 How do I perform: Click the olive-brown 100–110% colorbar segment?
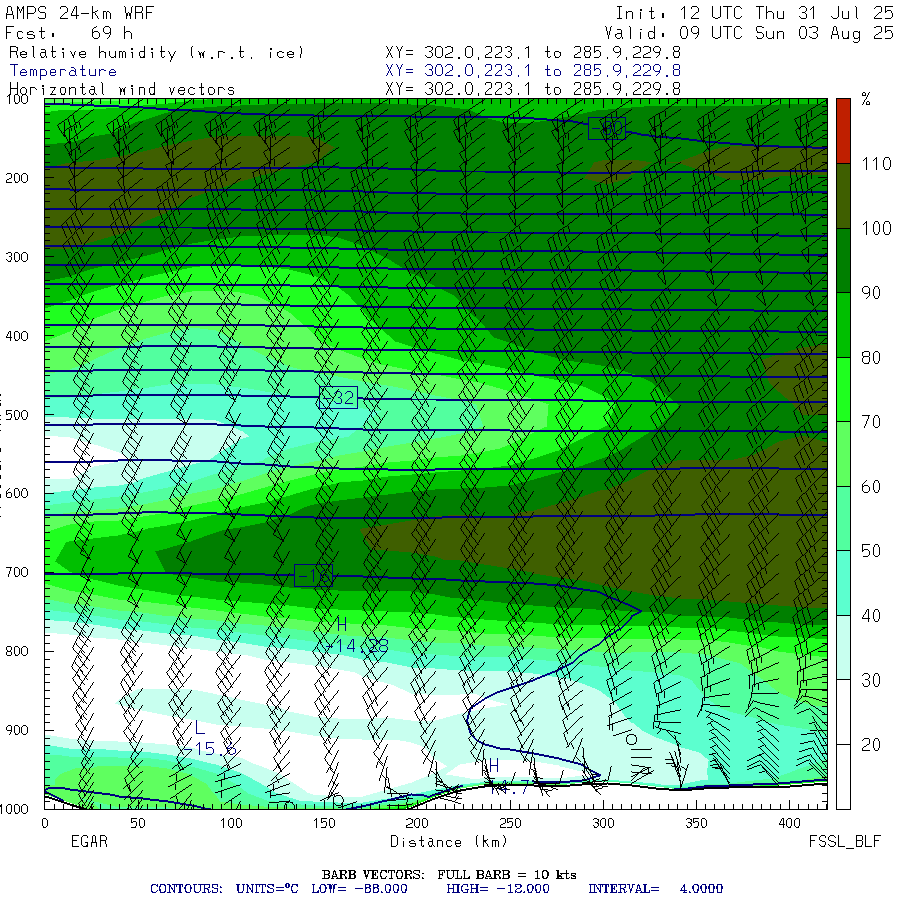click(843, 196)
